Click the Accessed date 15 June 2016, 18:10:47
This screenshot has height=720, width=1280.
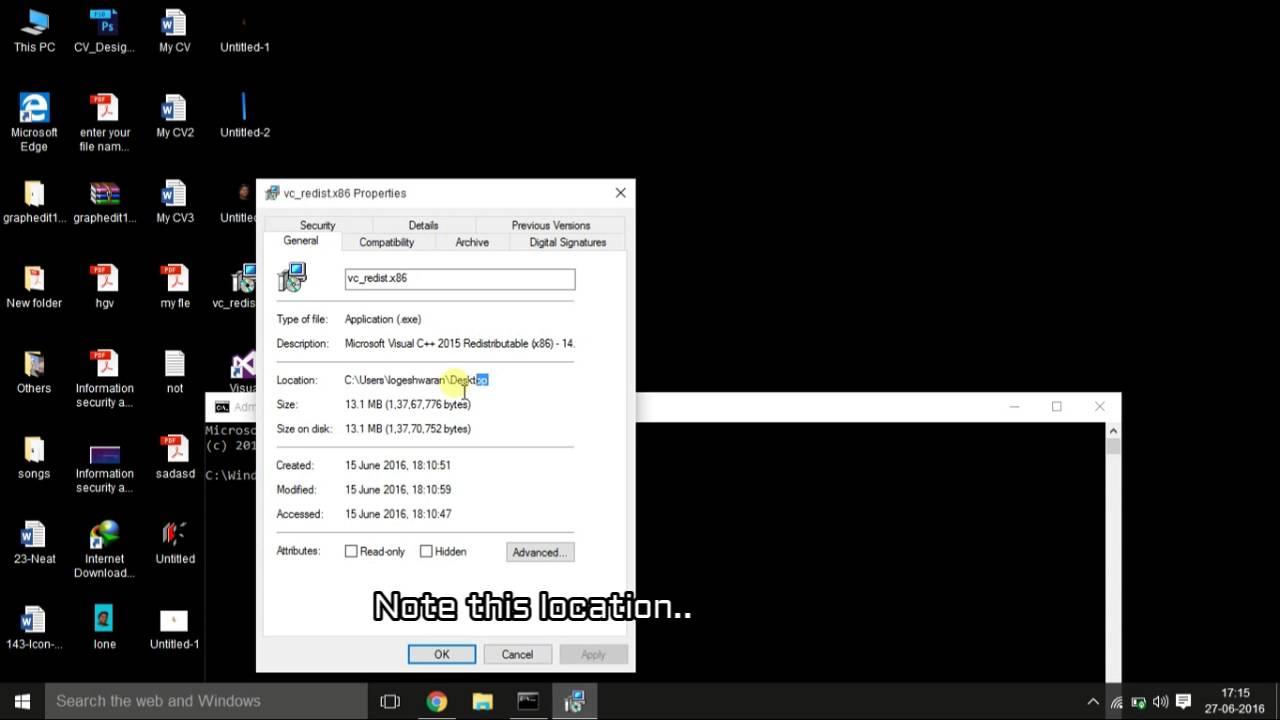[398, 514]
